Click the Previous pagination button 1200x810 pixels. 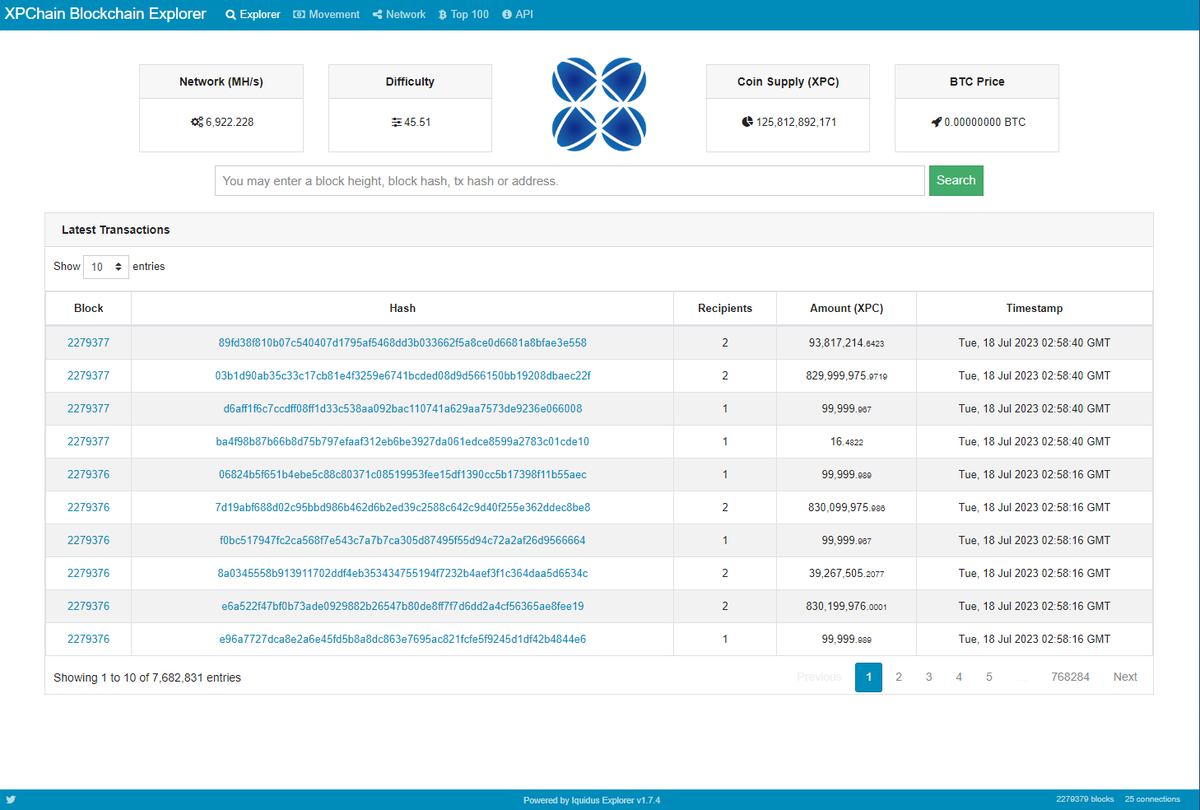pos(819,677)
